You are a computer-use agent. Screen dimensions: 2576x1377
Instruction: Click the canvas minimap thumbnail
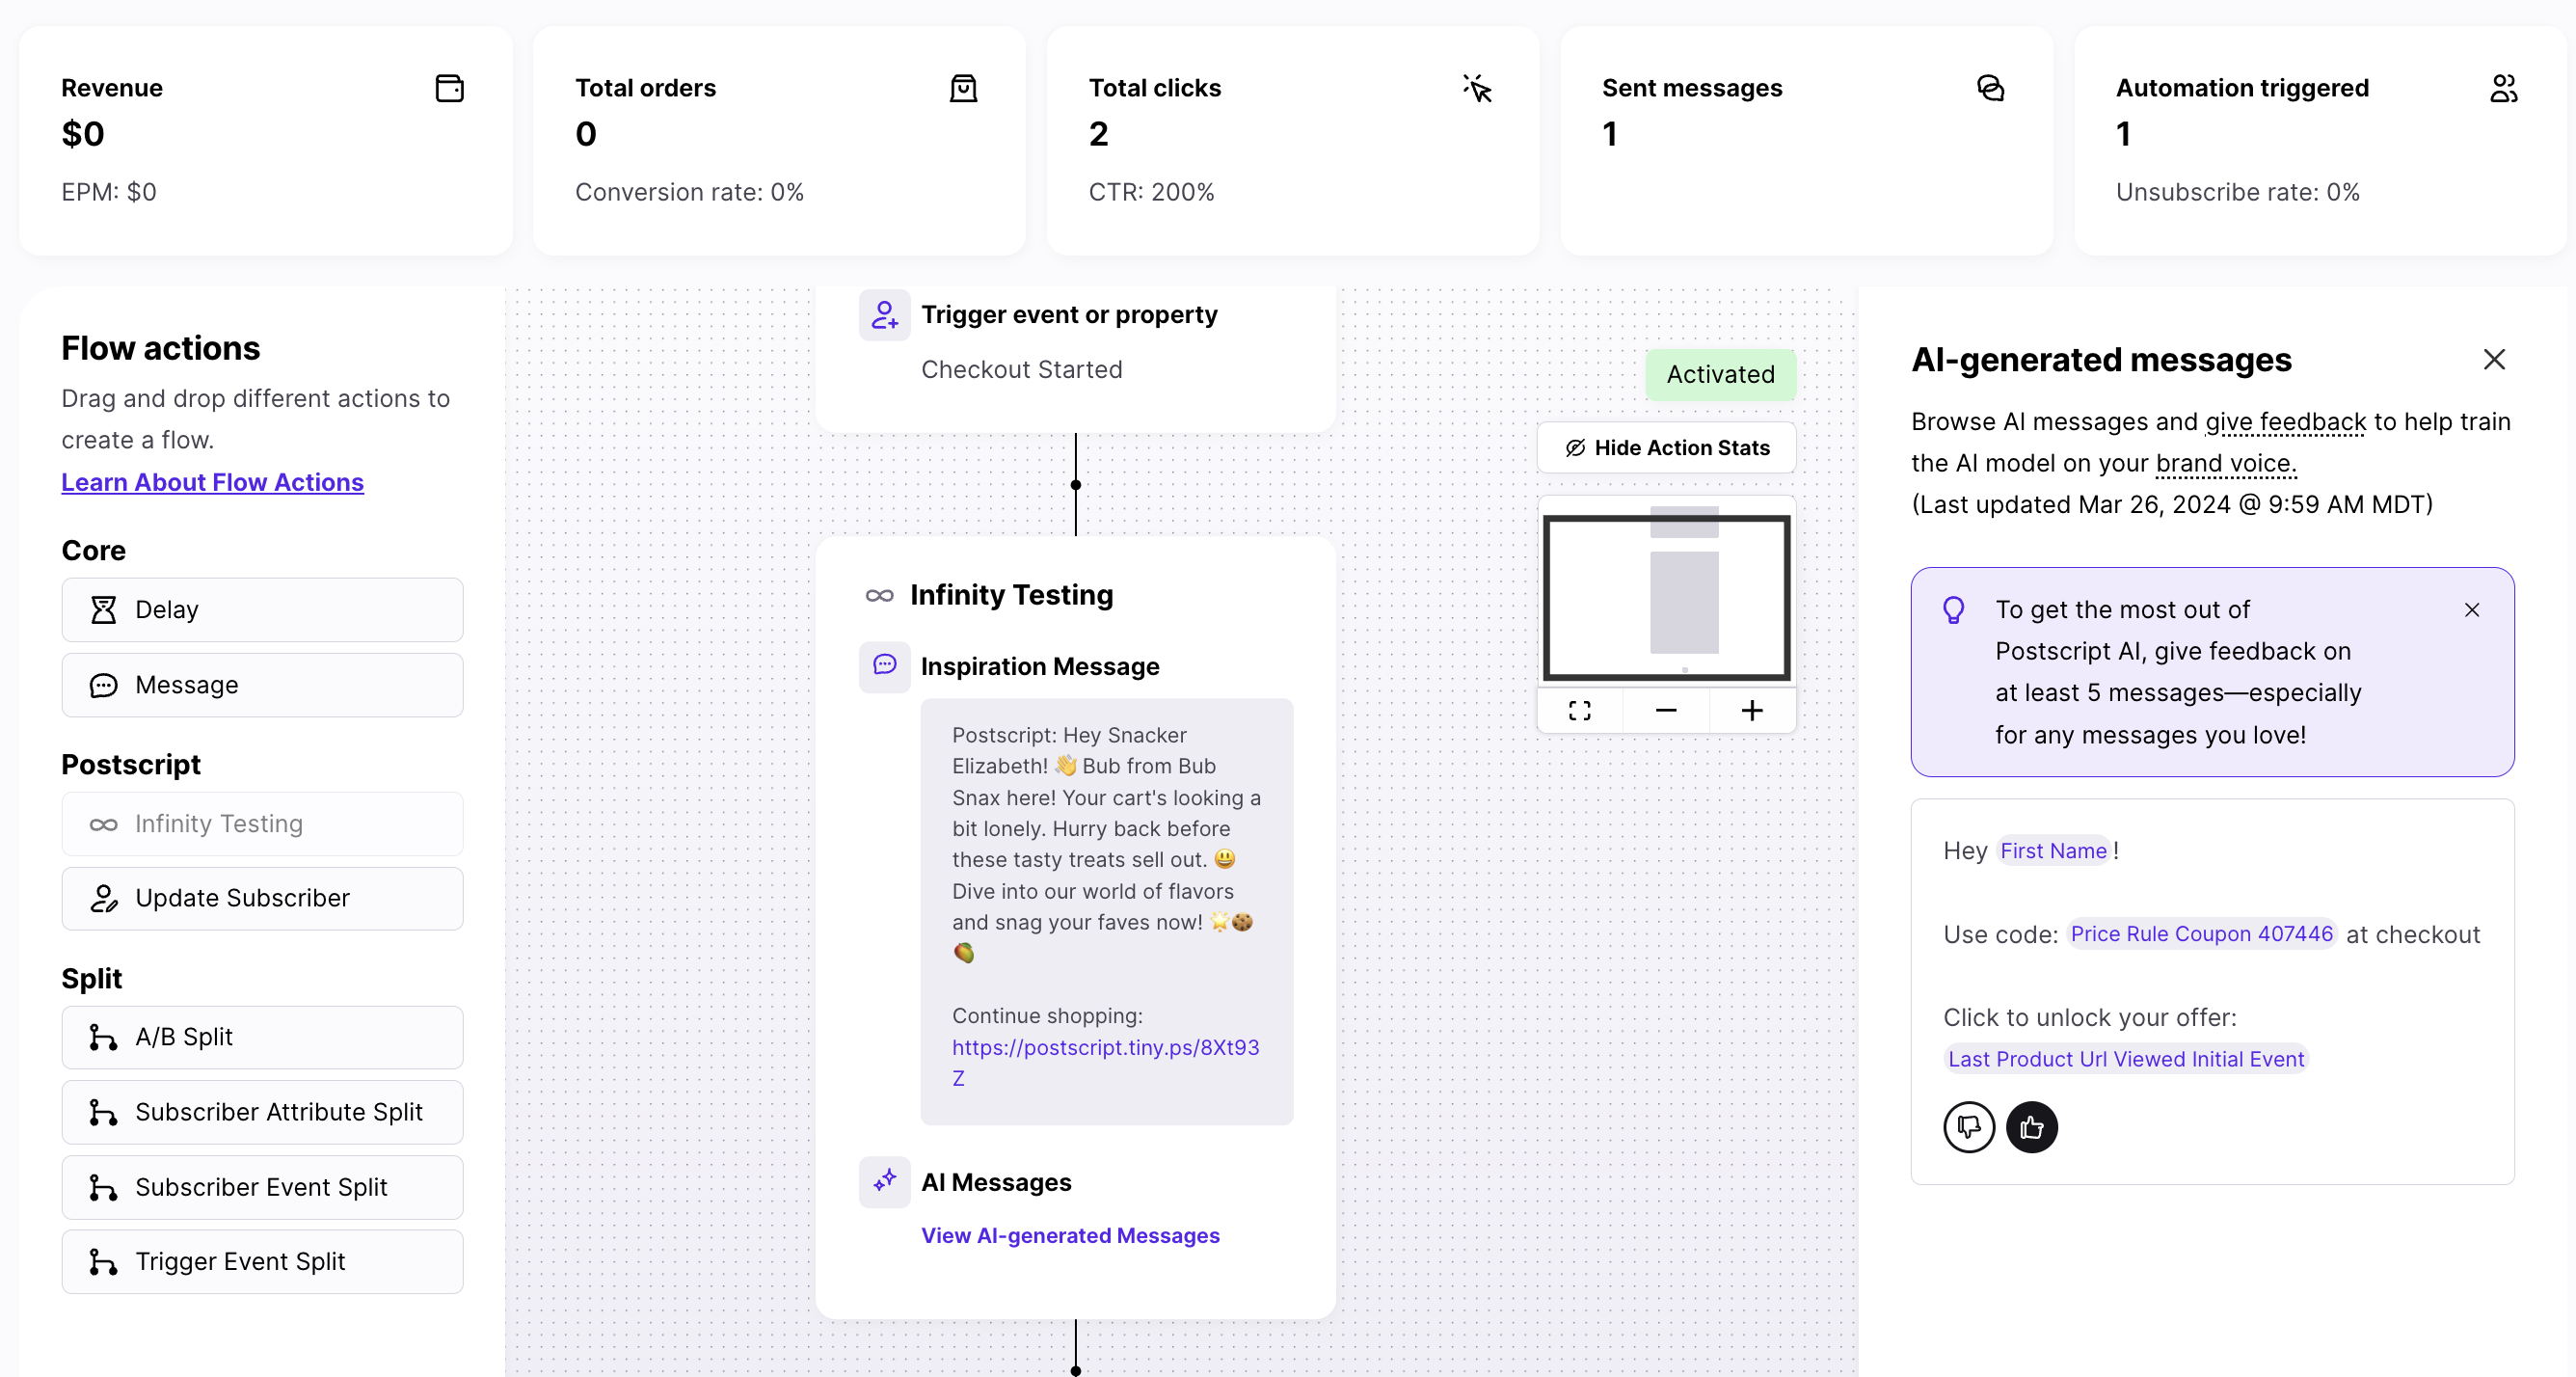1666,597
